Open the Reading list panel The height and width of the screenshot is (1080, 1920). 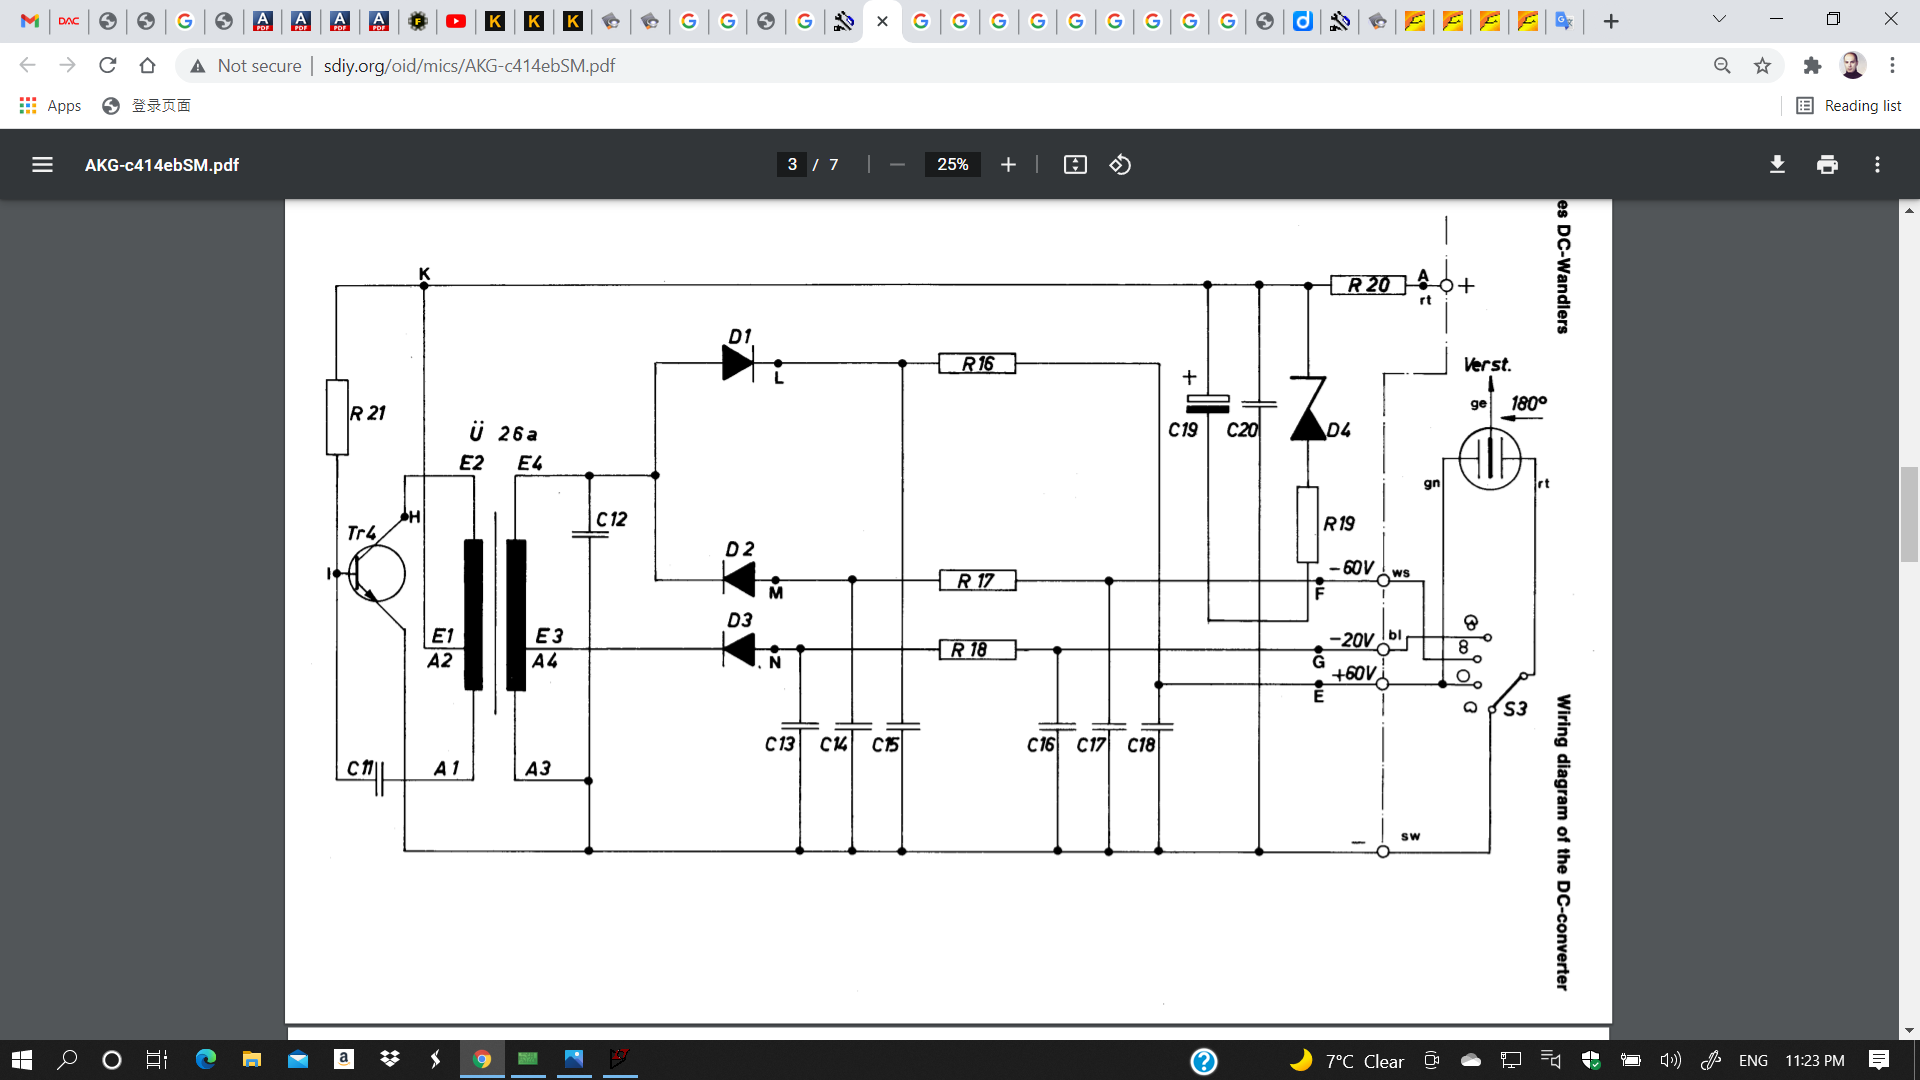point(1848,106)
